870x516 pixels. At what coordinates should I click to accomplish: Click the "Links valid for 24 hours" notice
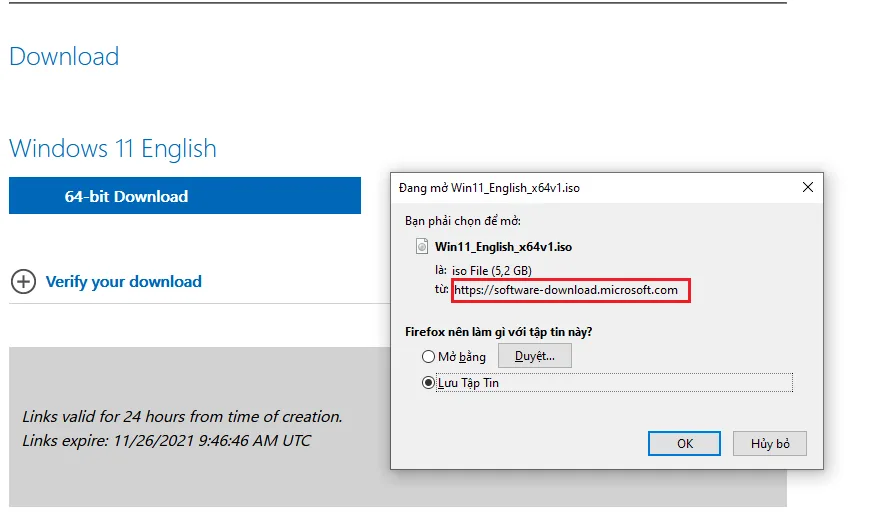click(182, 416)
